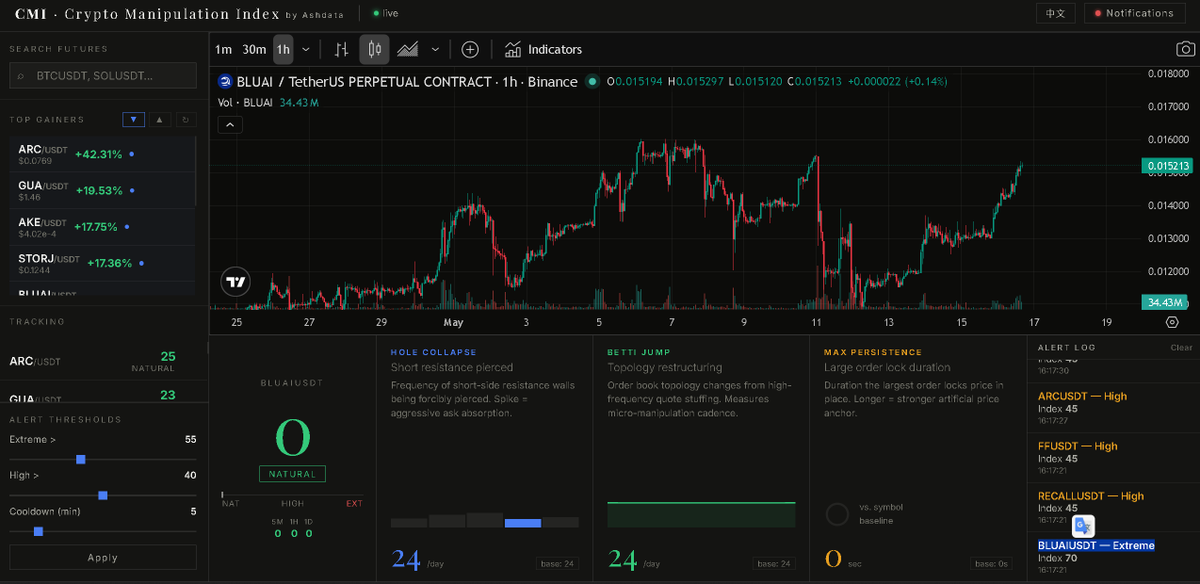This screenshot has width=1200, height=584.
Task: Click the BLUAI coin logo icon
Action: coord(226,82)
